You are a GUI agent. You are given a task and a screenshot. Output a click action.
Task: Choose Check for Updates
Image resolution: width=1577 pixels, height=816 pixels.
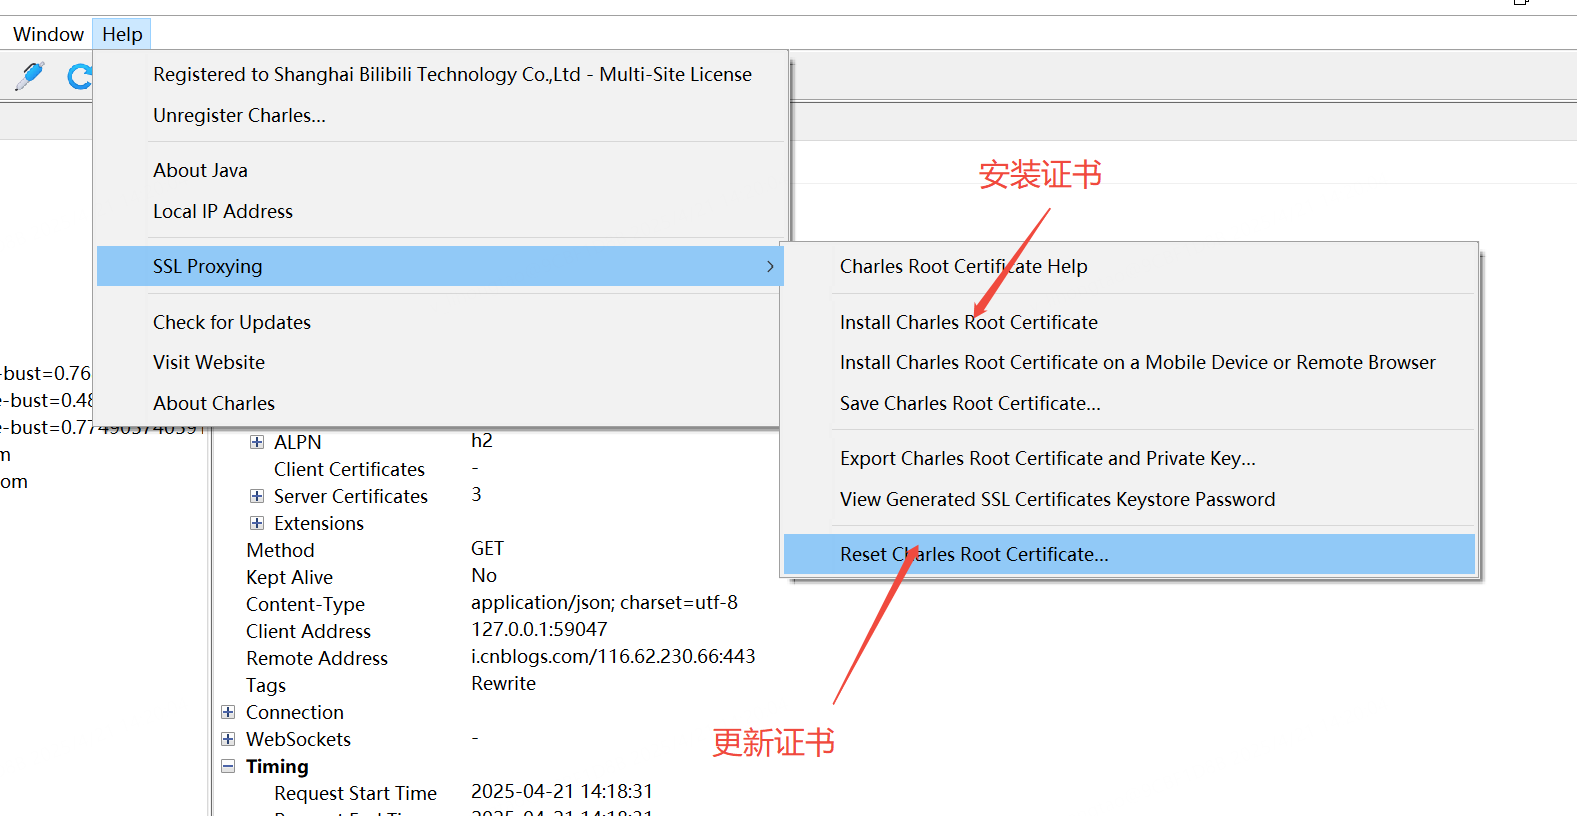pyautogui.click(x=232, y=322)
